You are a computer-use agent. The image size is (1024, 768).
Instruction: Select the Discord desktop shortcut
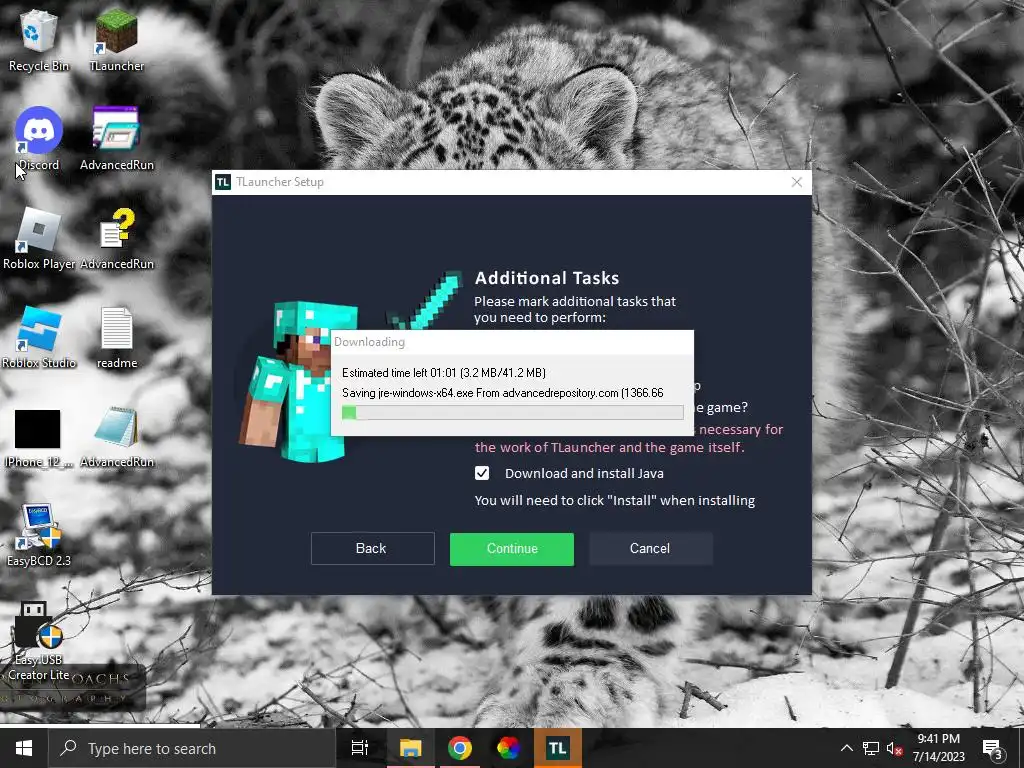coord(38,138)
